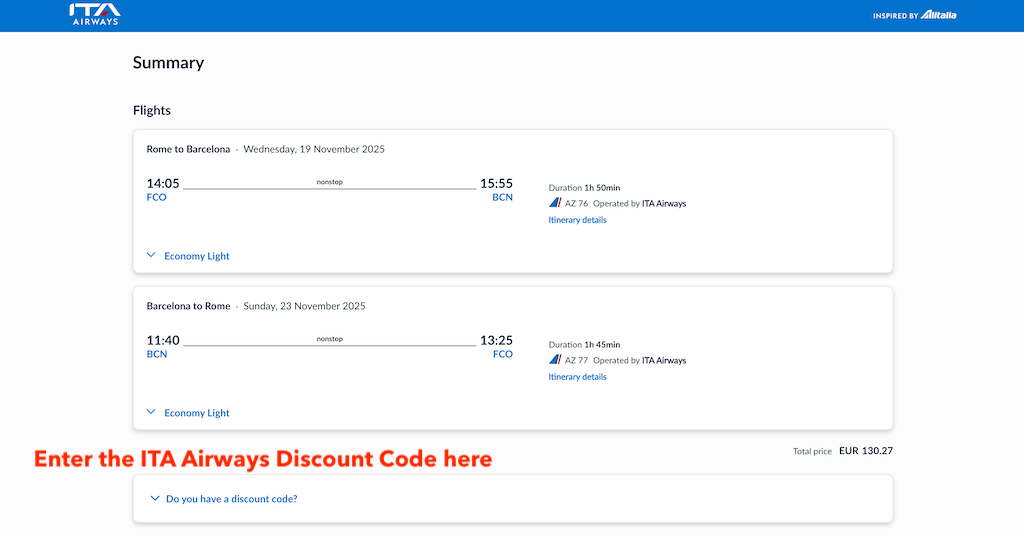Expand Economy Light for Barcelona to Rome
1024x537 pixels.
pyautogui.click(x=188, y=413)
